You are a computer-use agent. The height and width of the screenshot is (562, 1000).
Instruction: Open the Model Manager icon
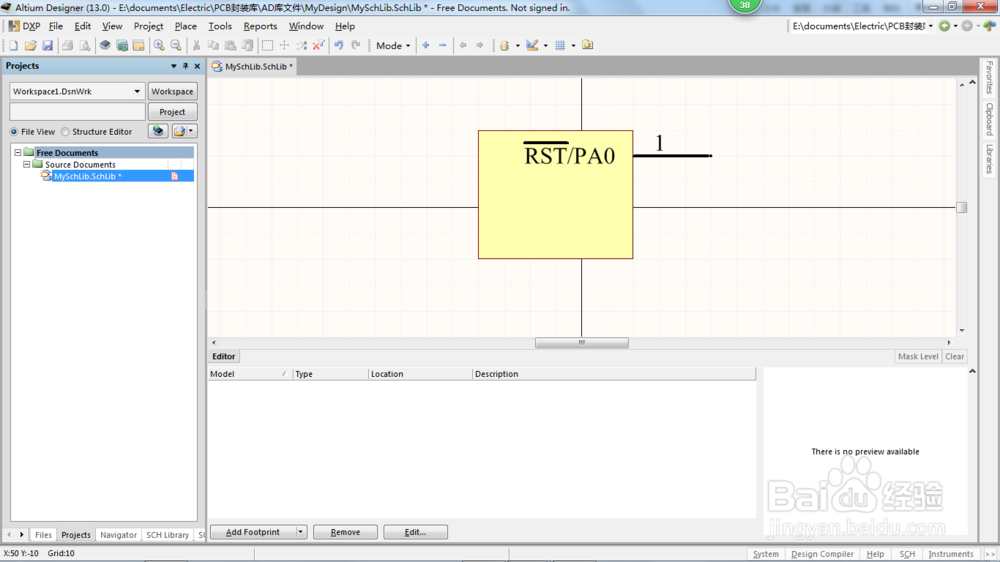[587, 45]
